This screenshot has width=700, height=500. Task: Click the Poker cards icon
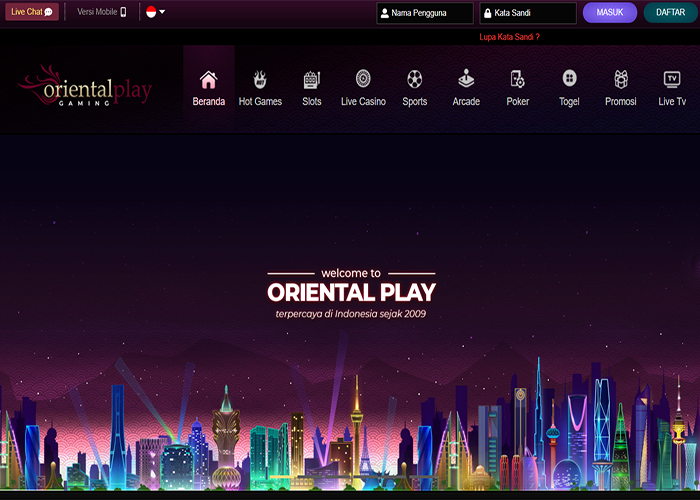point(517,79)
